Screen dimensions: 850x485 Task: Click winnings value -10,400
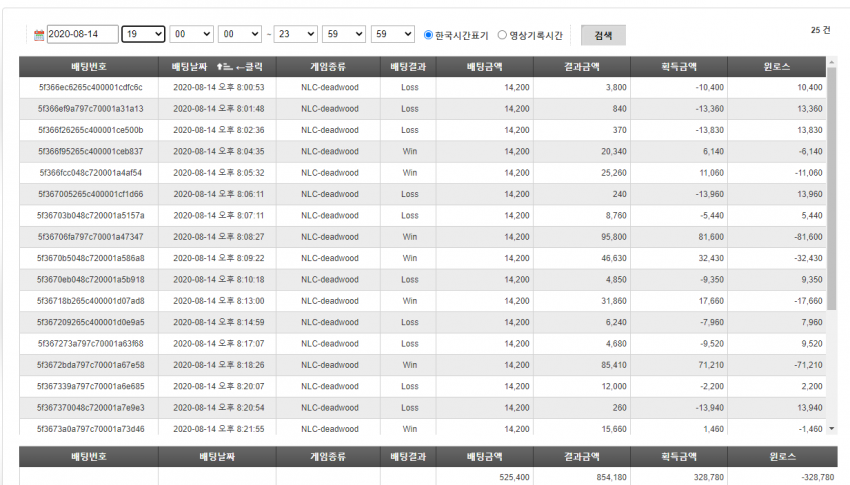click(x=710, y=87)
